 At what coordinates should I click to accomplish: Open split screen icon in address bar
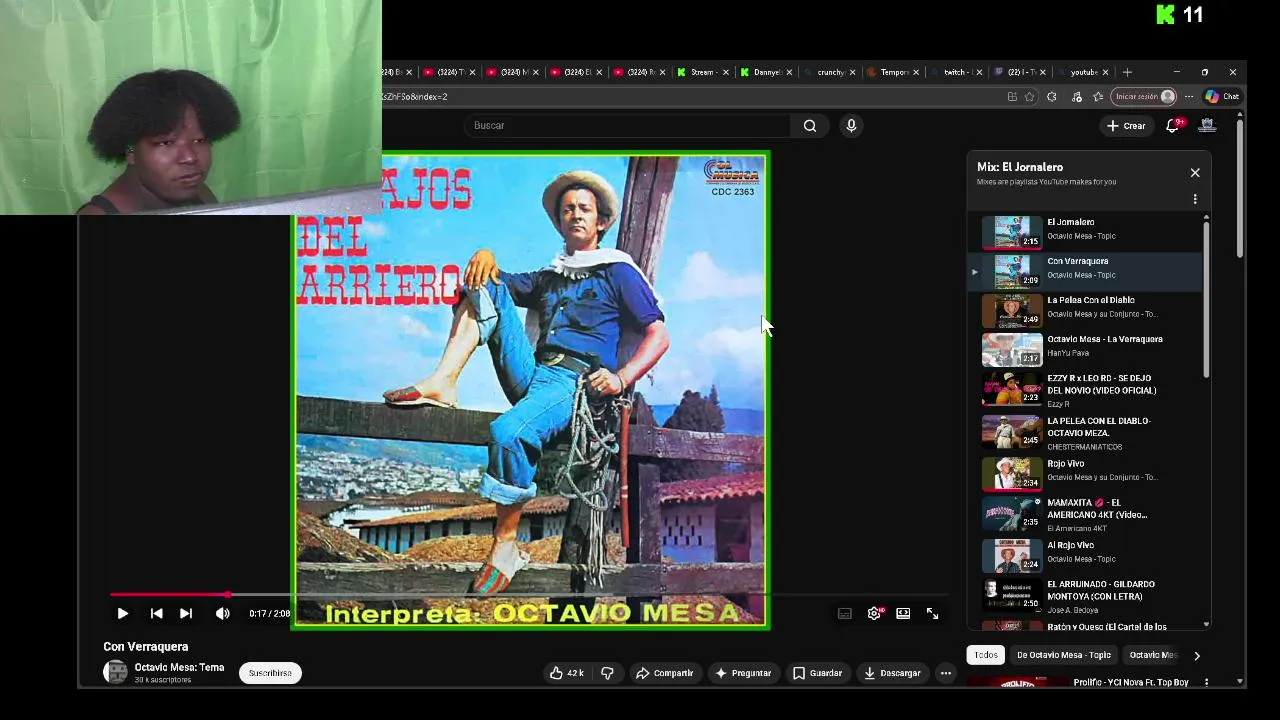point(1012,97)
